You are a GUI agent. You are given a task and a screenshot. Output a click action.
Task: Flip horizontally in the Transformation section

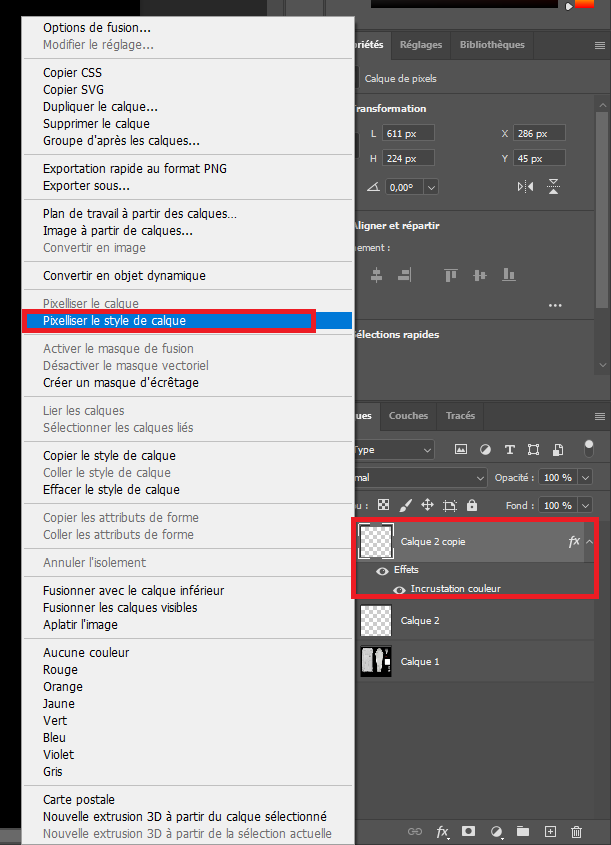pos(526,187)
